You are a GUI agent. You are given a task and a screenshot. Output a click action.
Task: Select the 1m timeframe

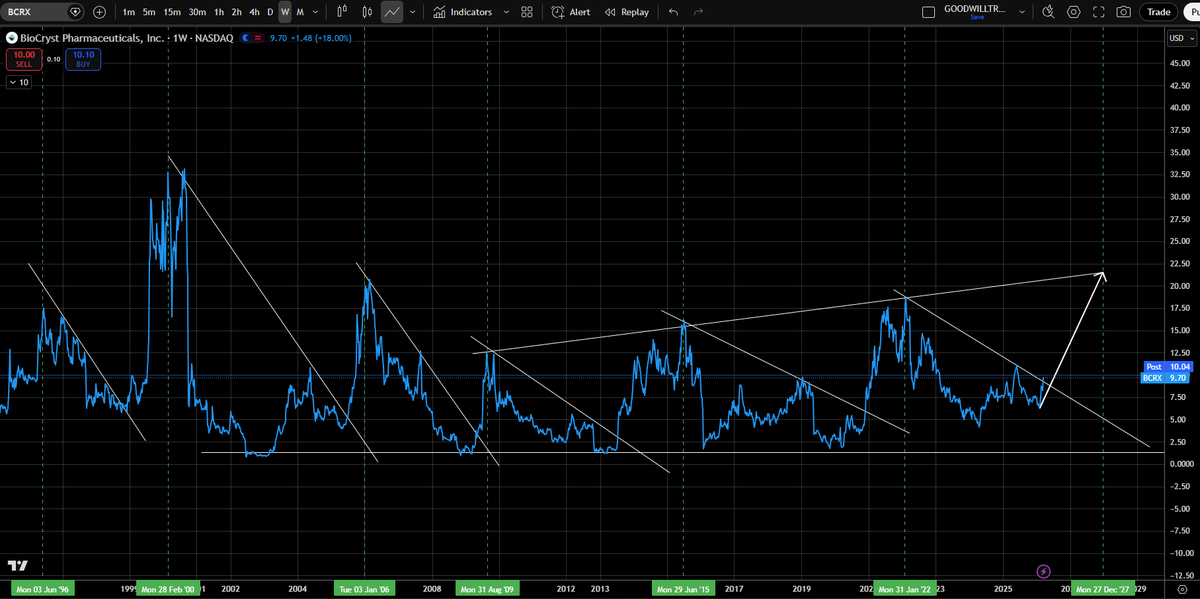[x=129, y=12]
